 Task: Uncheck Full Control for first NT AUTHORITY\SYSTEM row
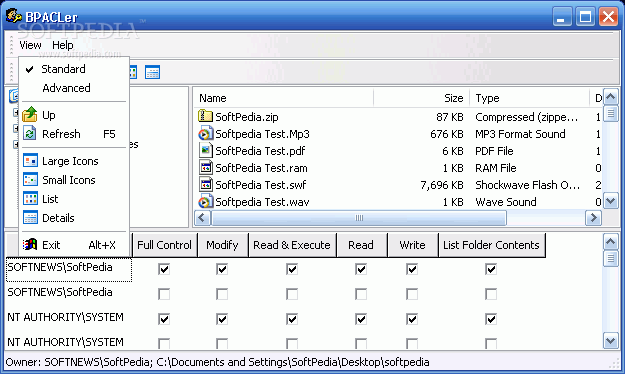coord(164,319)
